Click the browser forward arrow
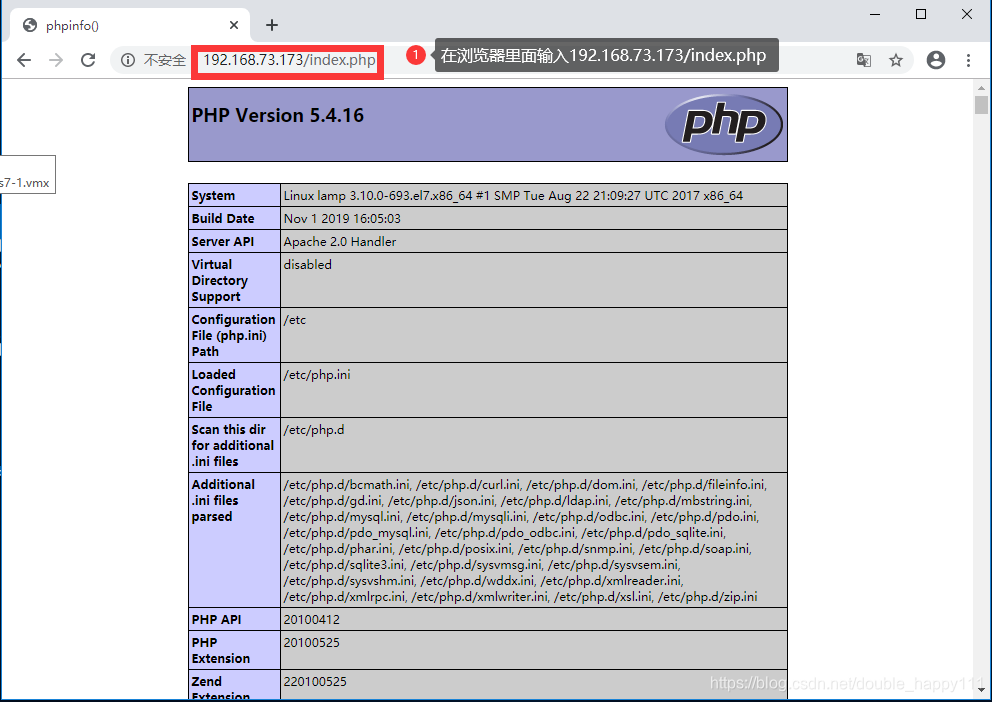Screen dimensions: 992x702 56,60
